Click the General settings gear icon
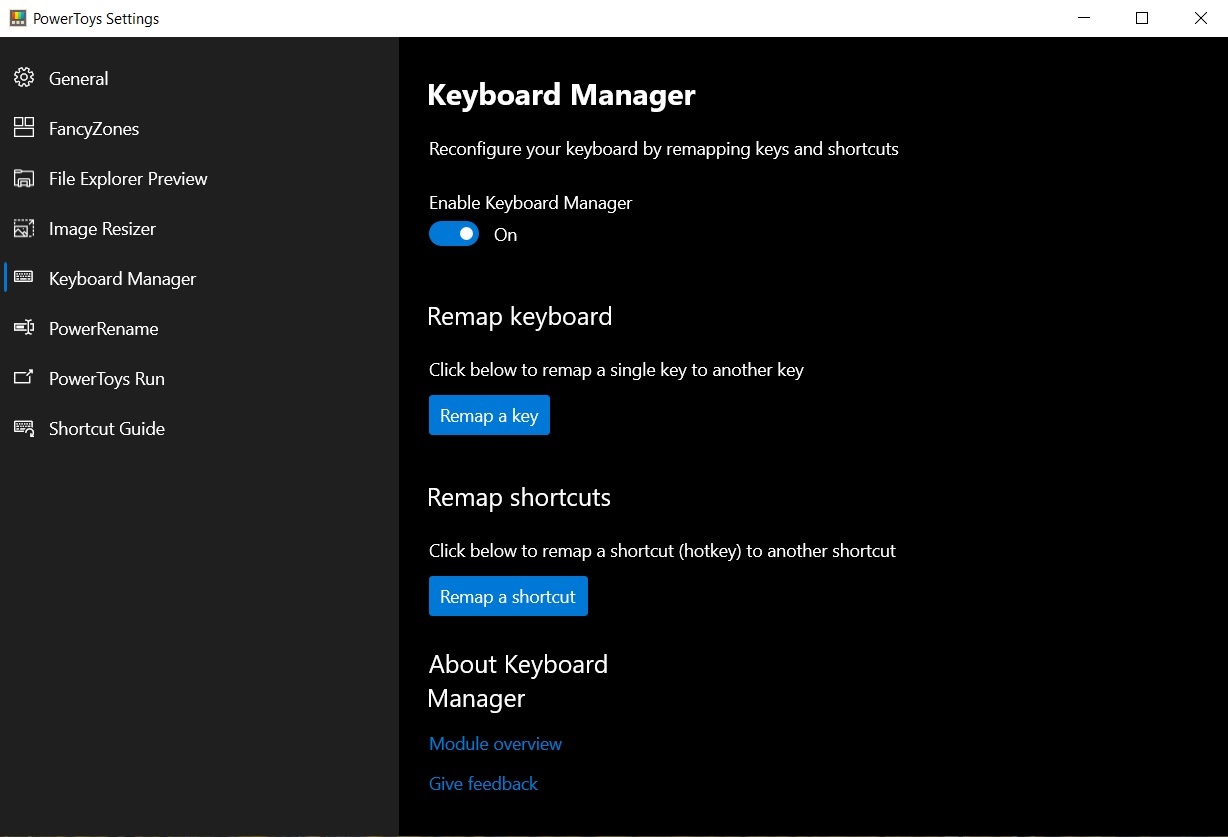This screenshot has height=837, width=1228. point(23,78)
